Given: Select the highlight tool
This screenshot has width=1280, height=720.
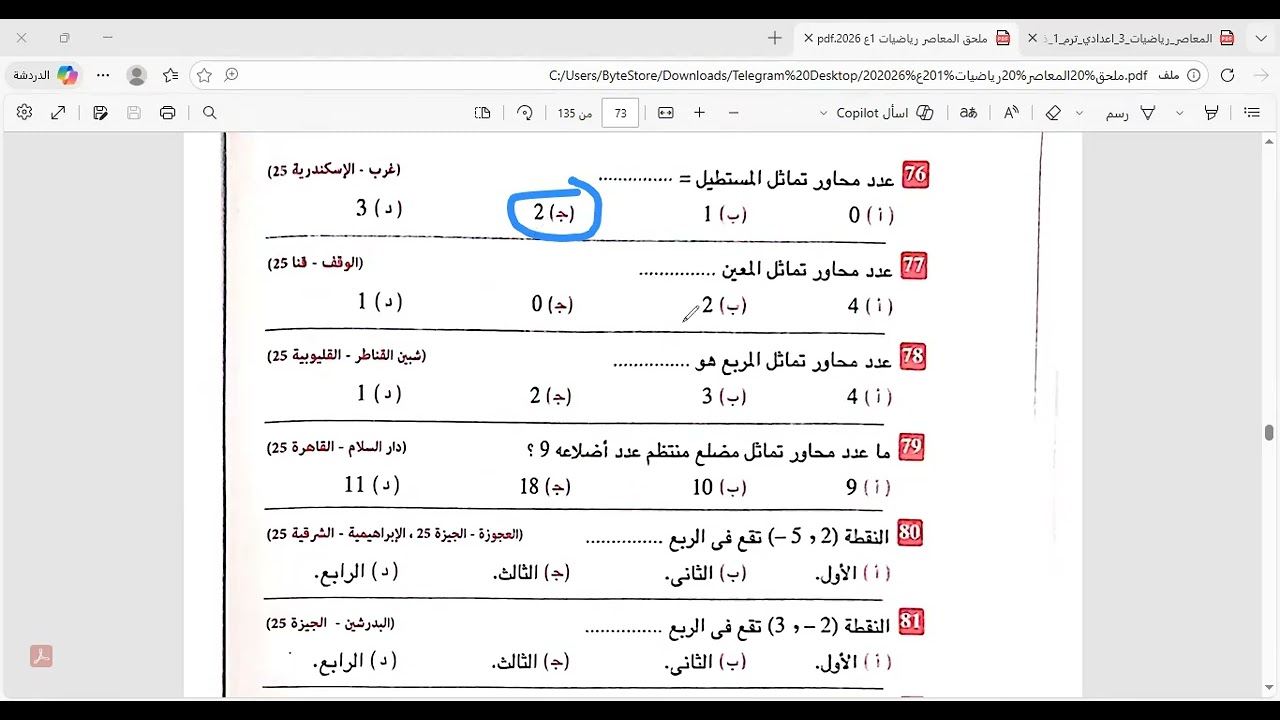Looking at the screenshot, I should coord(1211,113).
